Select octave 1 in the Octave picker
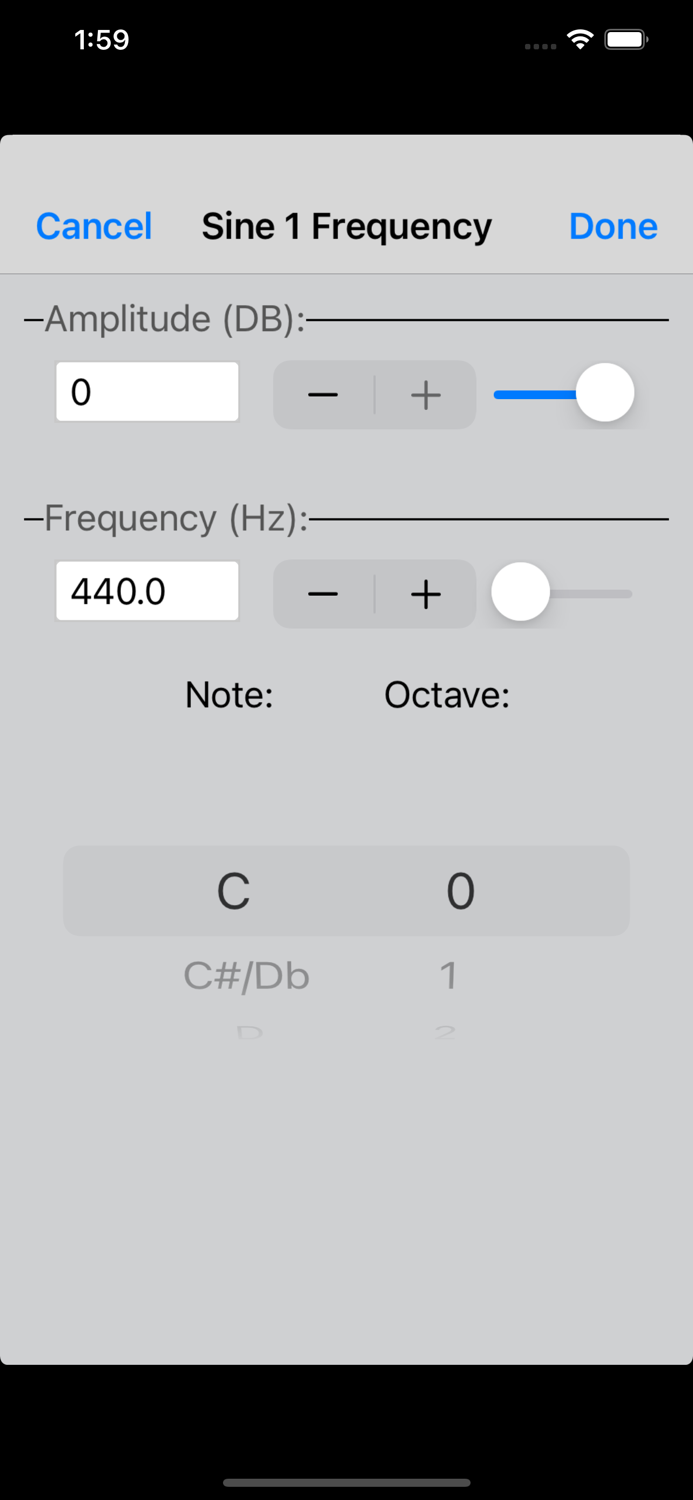693x1500 pixels. pos(448,975)
